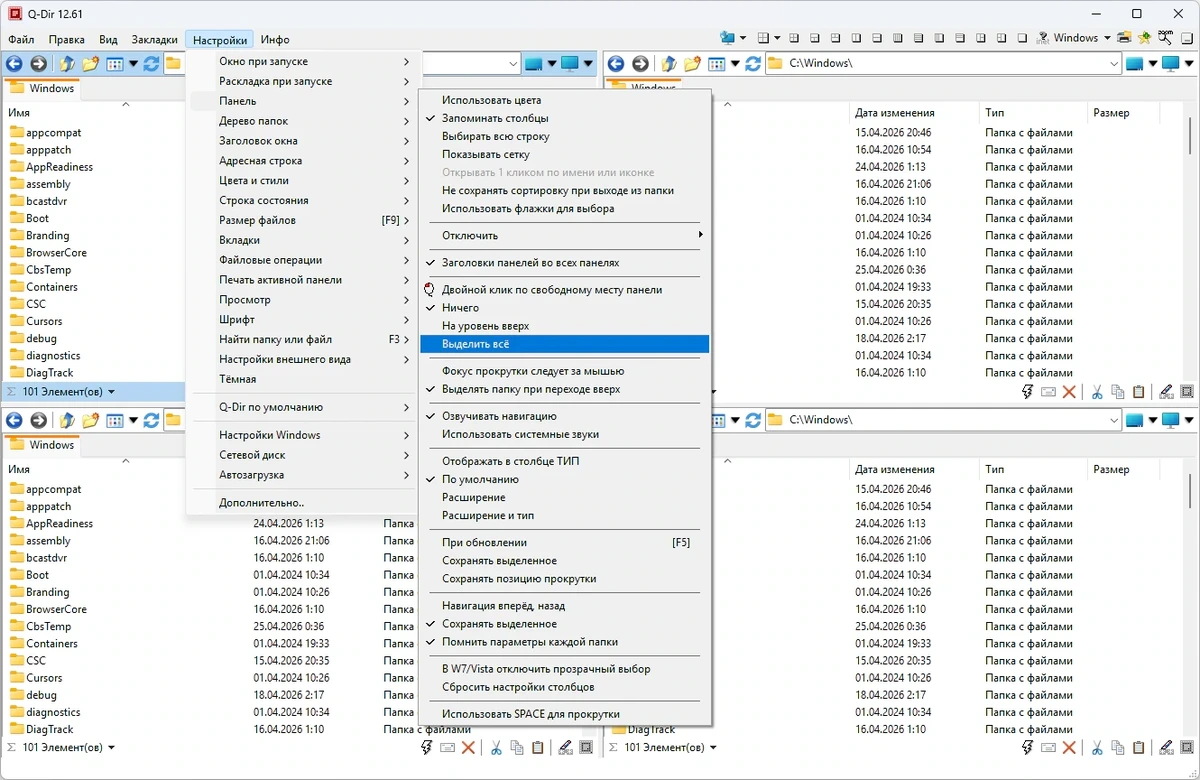Click new-folder icon in top-right panel
The image size is (1200, 780).
tap(692, 64)
